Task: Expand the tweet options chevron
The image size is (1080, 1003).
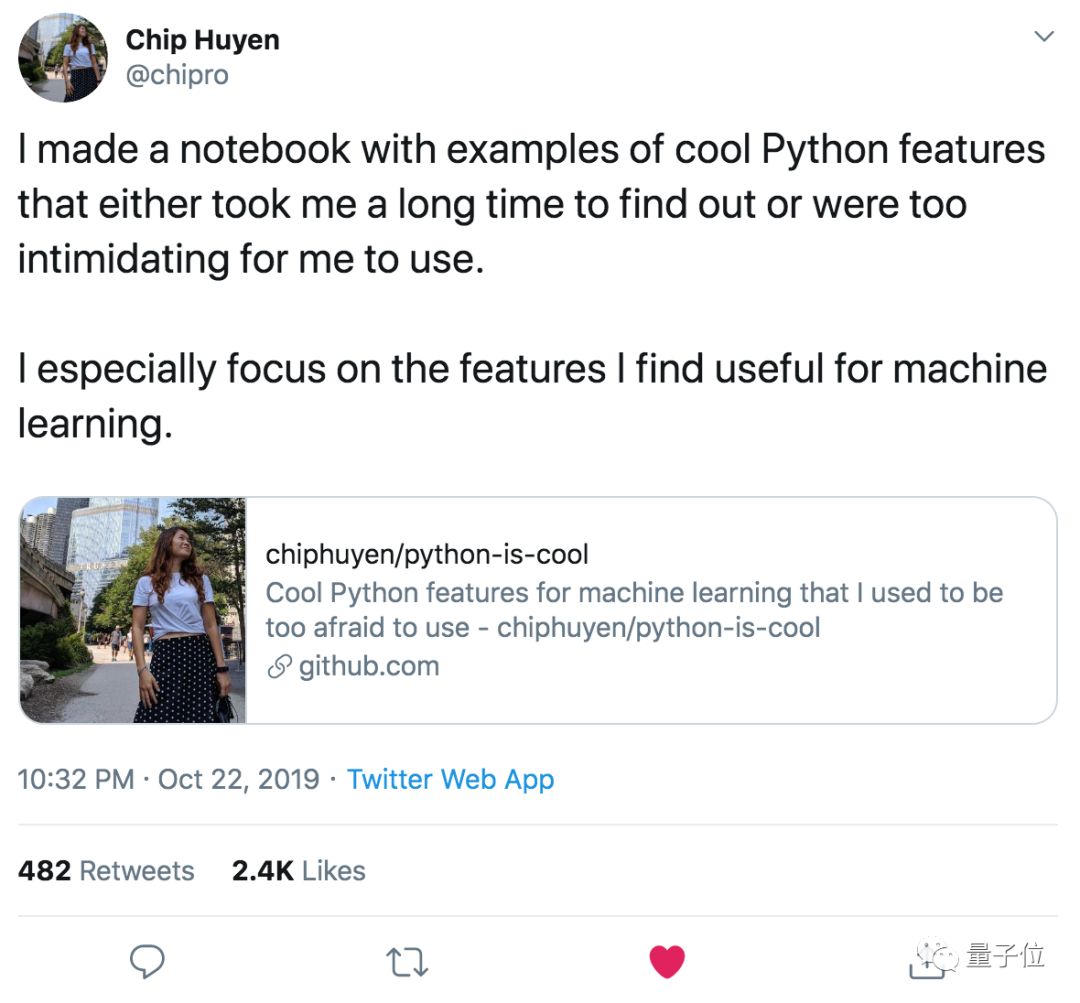Action: tap(1043, 37)
